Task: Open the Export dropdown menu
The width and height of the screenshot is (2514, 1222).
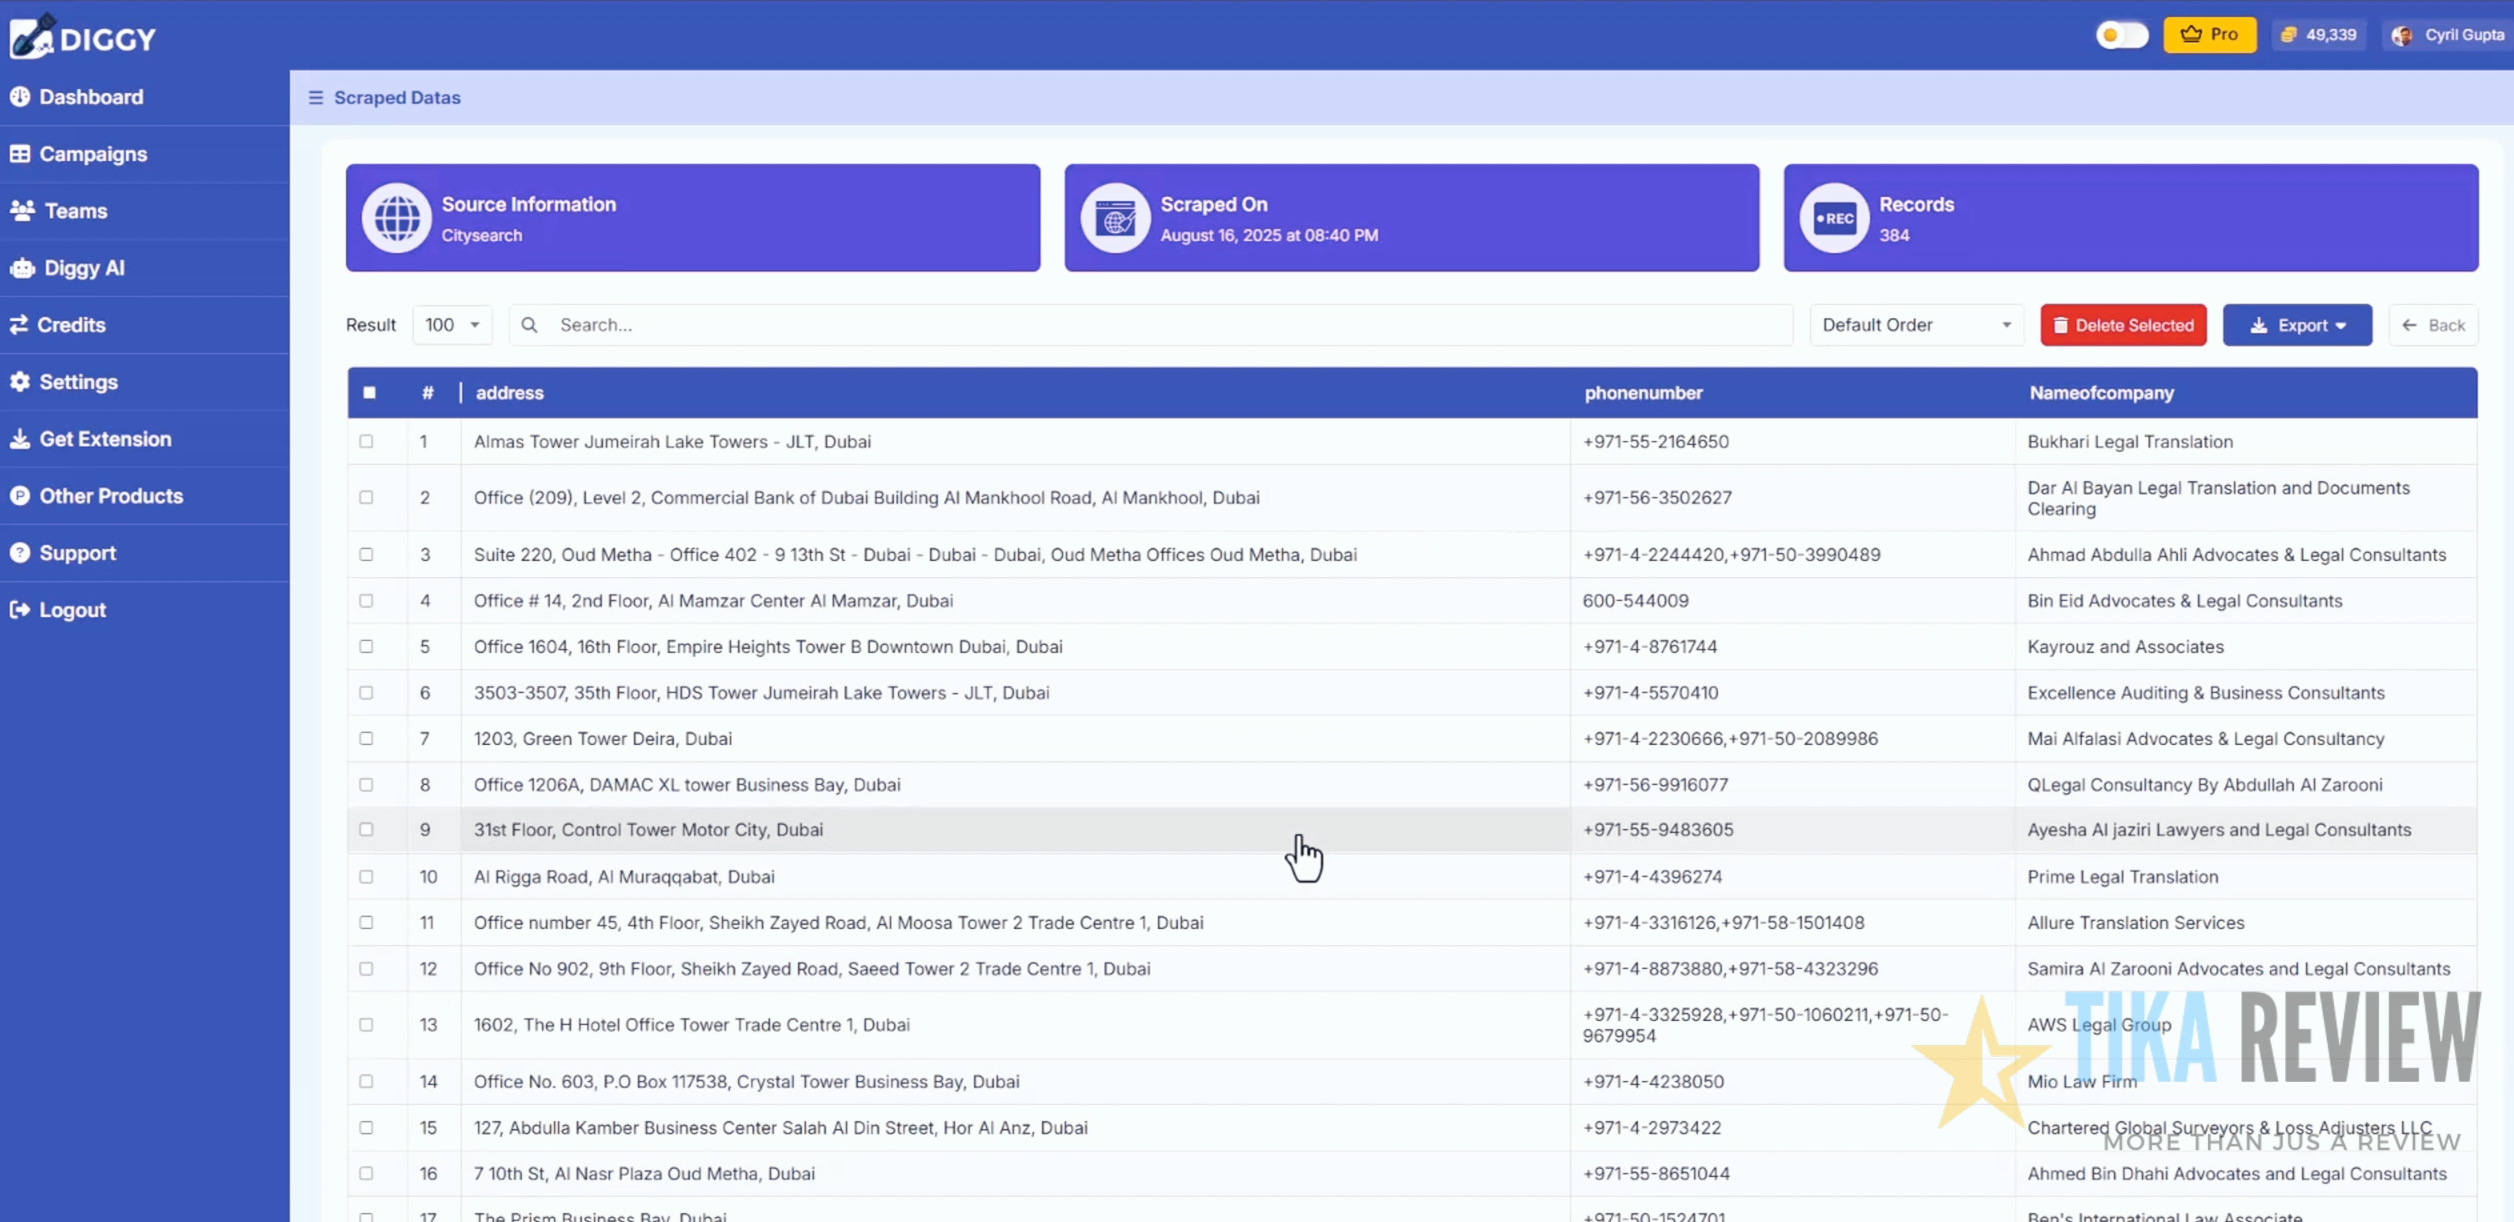Action: click(2297, 325)
